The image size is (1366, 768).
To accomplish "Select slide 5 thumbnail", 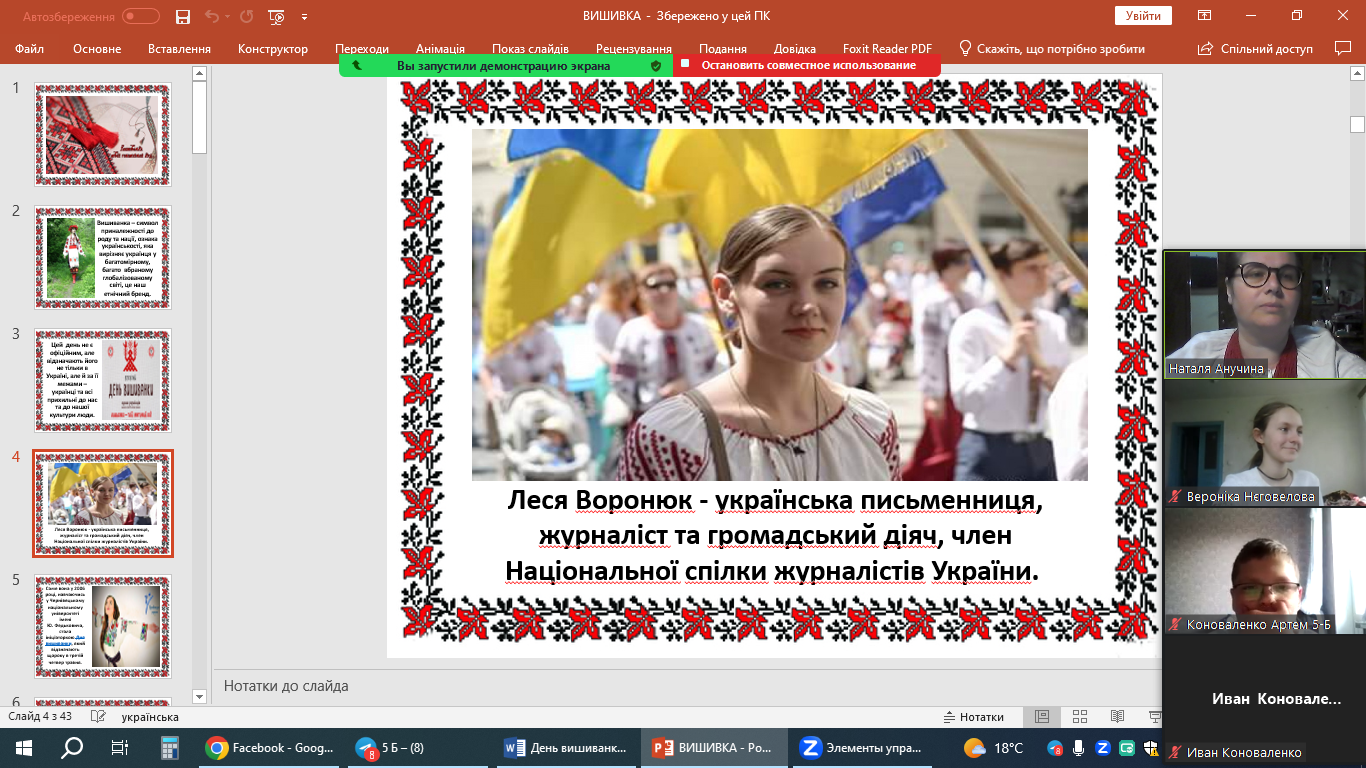I will pyautogui.click(x=103, y=626).
